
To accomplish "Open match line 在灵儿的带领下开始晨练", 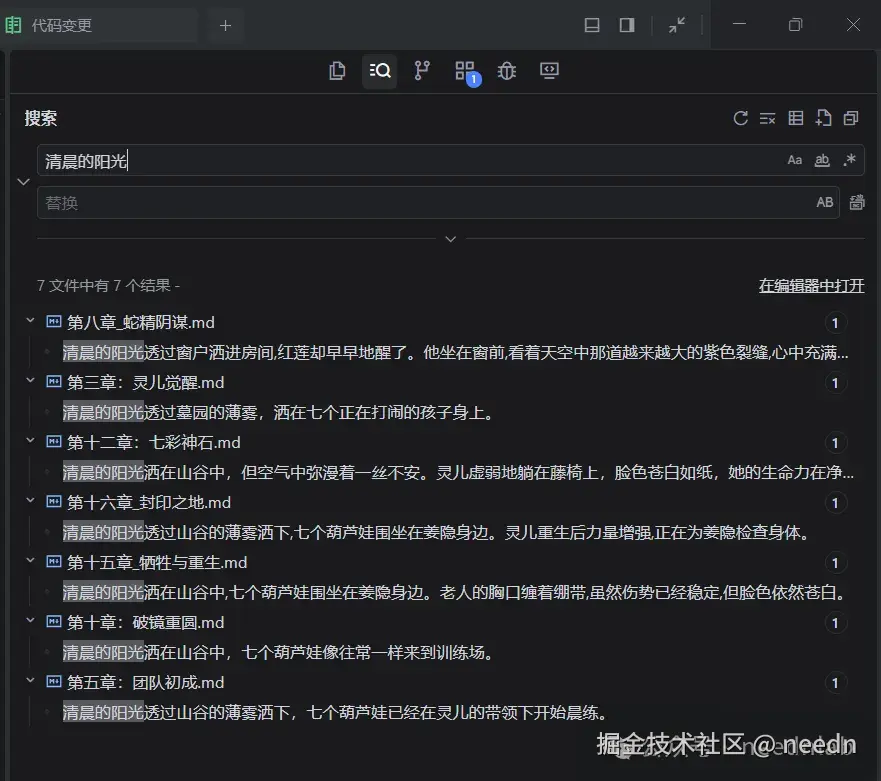I will (335, 712).
